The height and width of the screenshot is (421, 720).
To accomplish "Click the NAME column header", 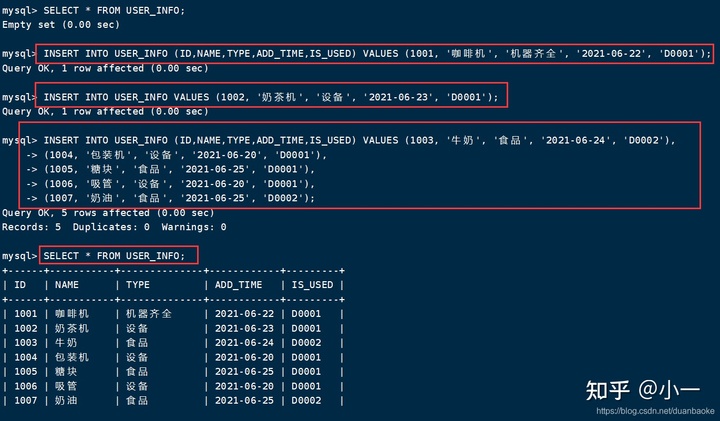I will click(x=67, y=285).
